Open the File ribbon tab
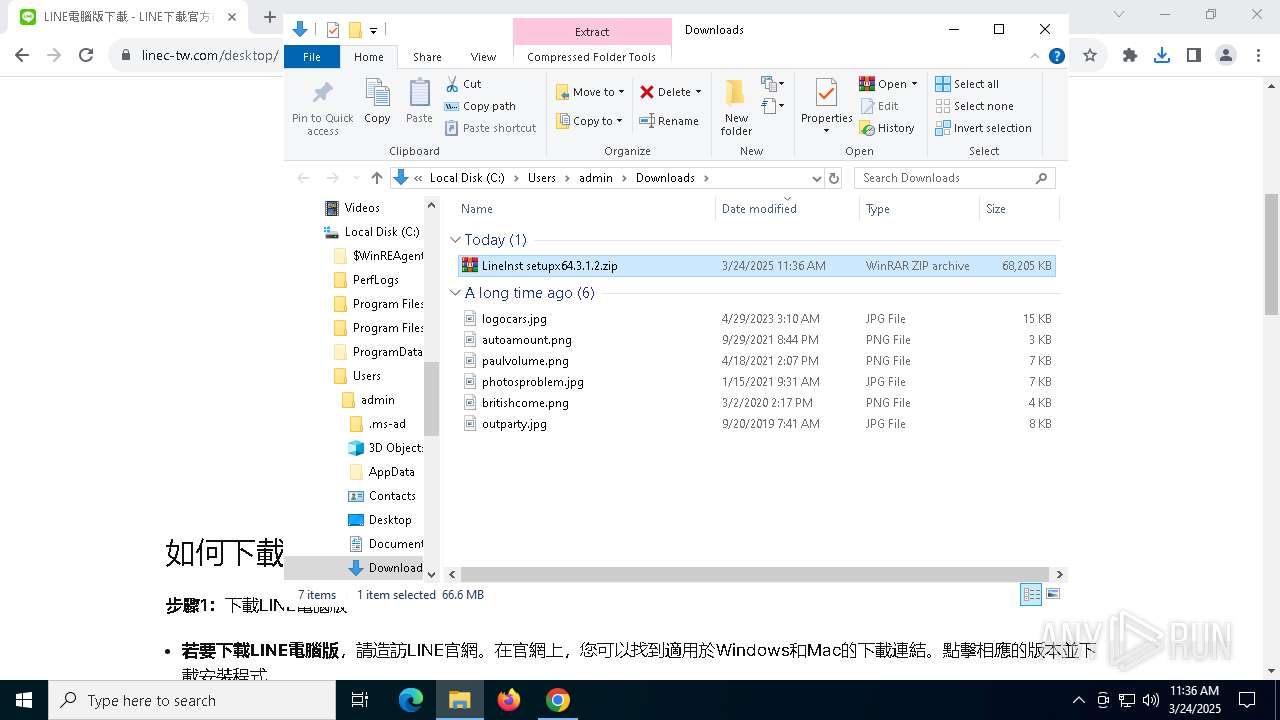1280x720 pixels. coord(312,57)
